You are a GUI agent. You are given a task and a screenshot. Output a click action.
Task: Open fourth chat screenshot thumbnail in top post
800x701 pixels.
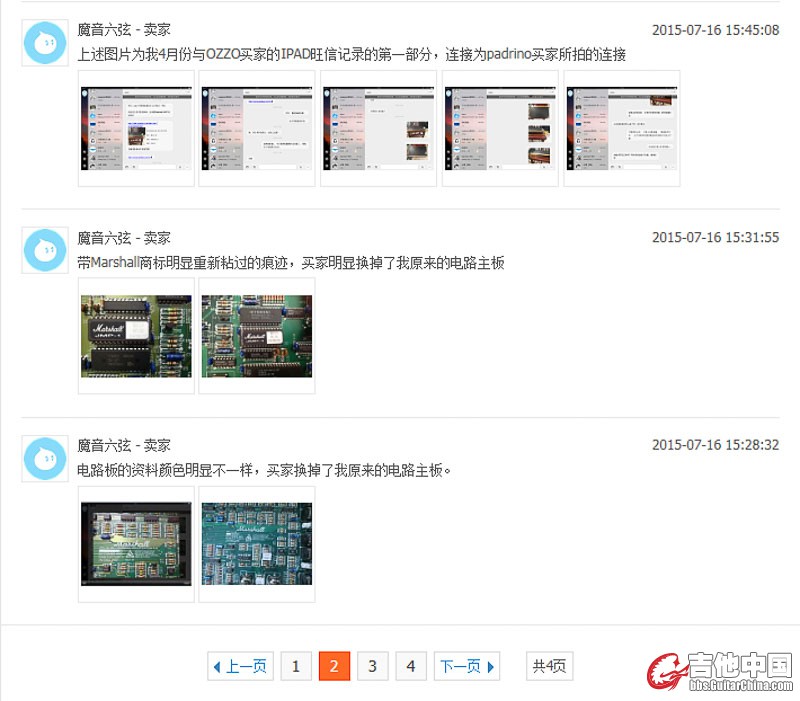[500, 128]
